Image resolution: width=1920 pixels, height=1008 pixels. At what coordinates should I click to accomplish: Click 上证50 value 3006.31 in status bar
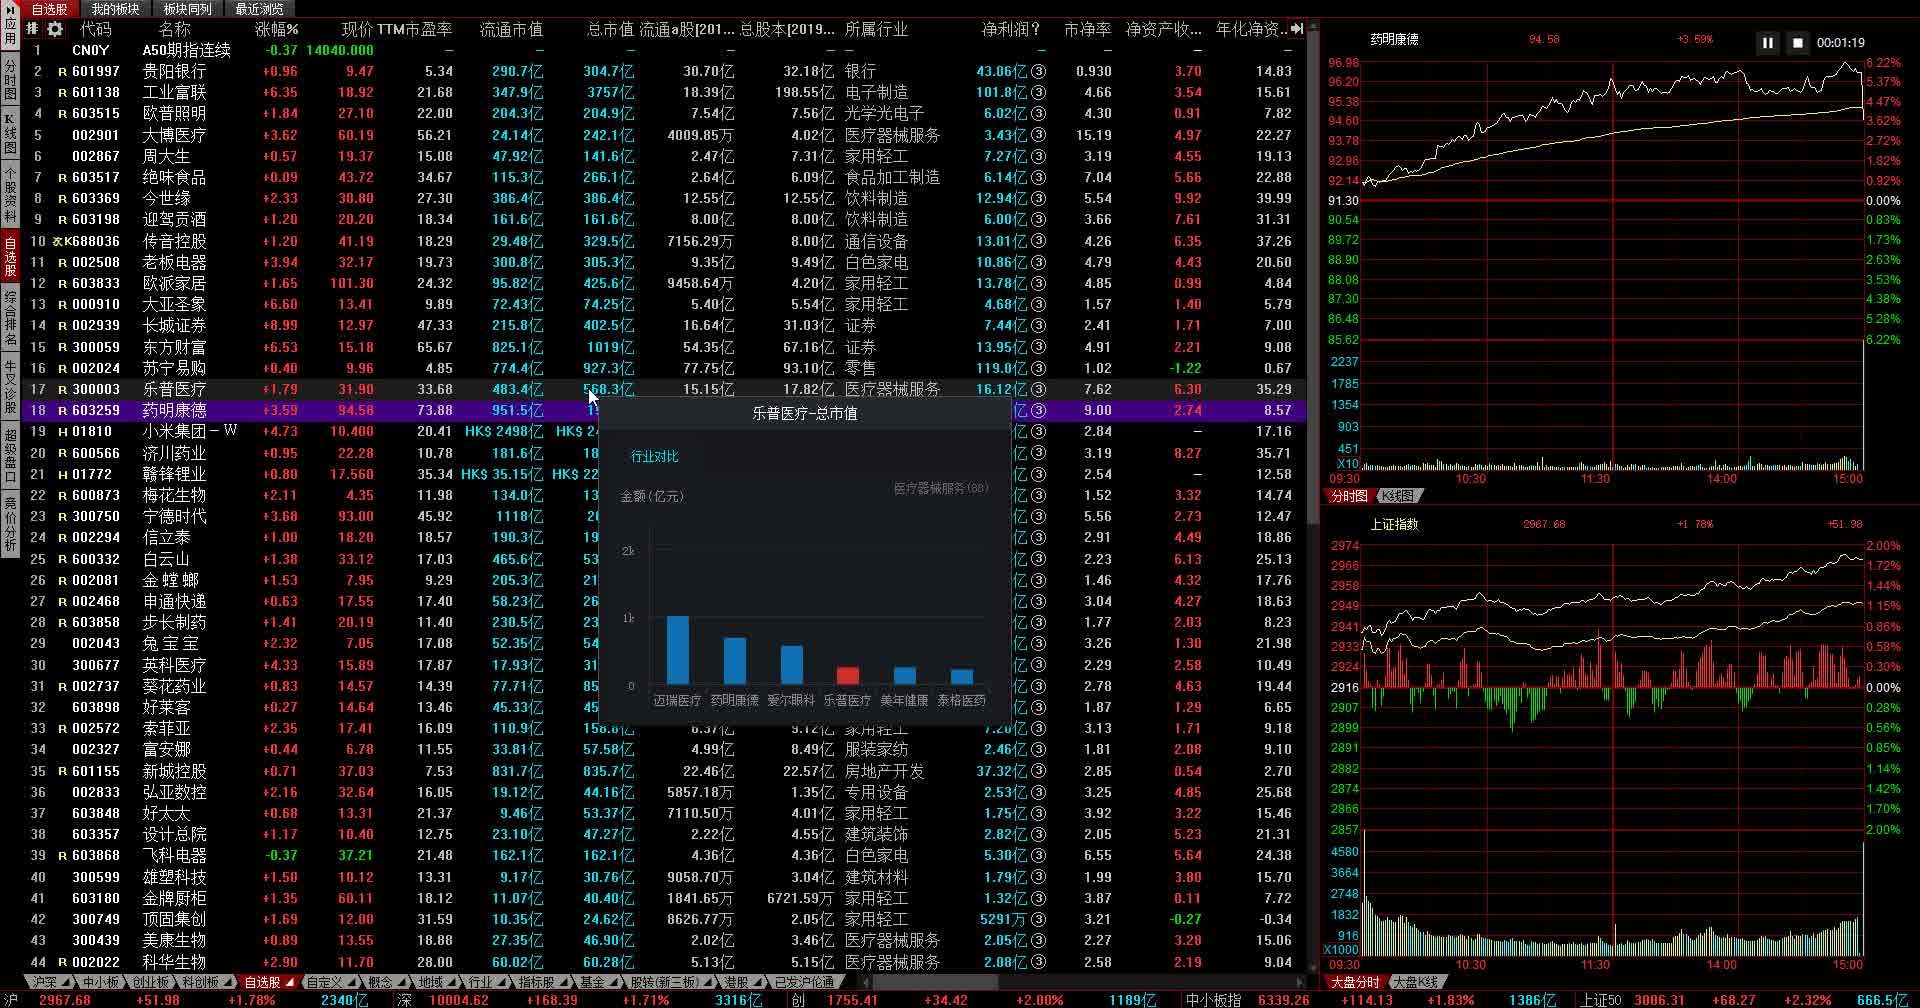[1658, 1000]
